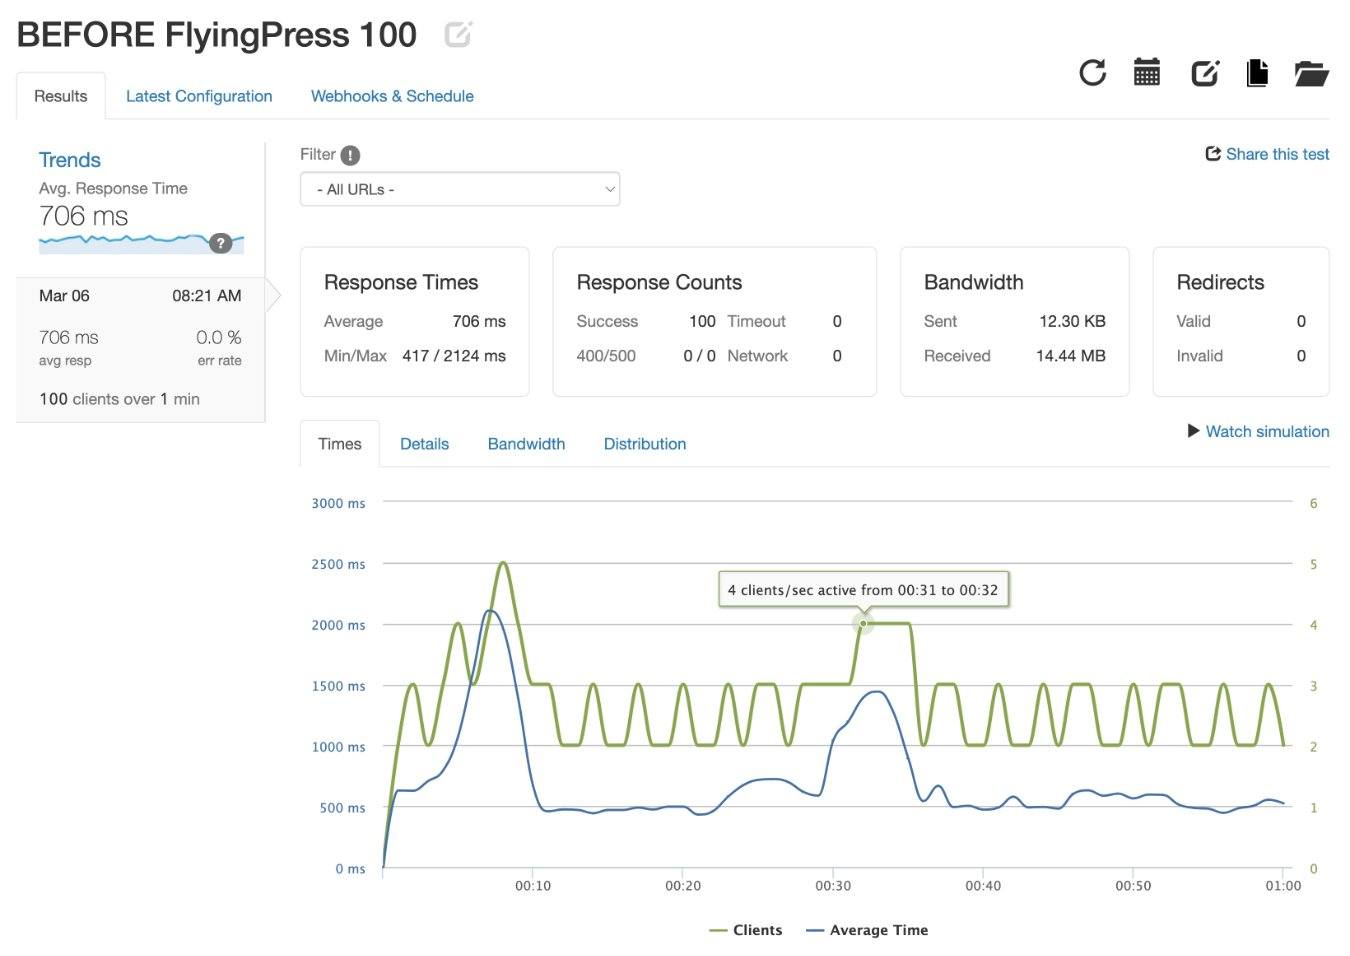
Task: Open the Distribution chart tab
Action: pos(644,444)
